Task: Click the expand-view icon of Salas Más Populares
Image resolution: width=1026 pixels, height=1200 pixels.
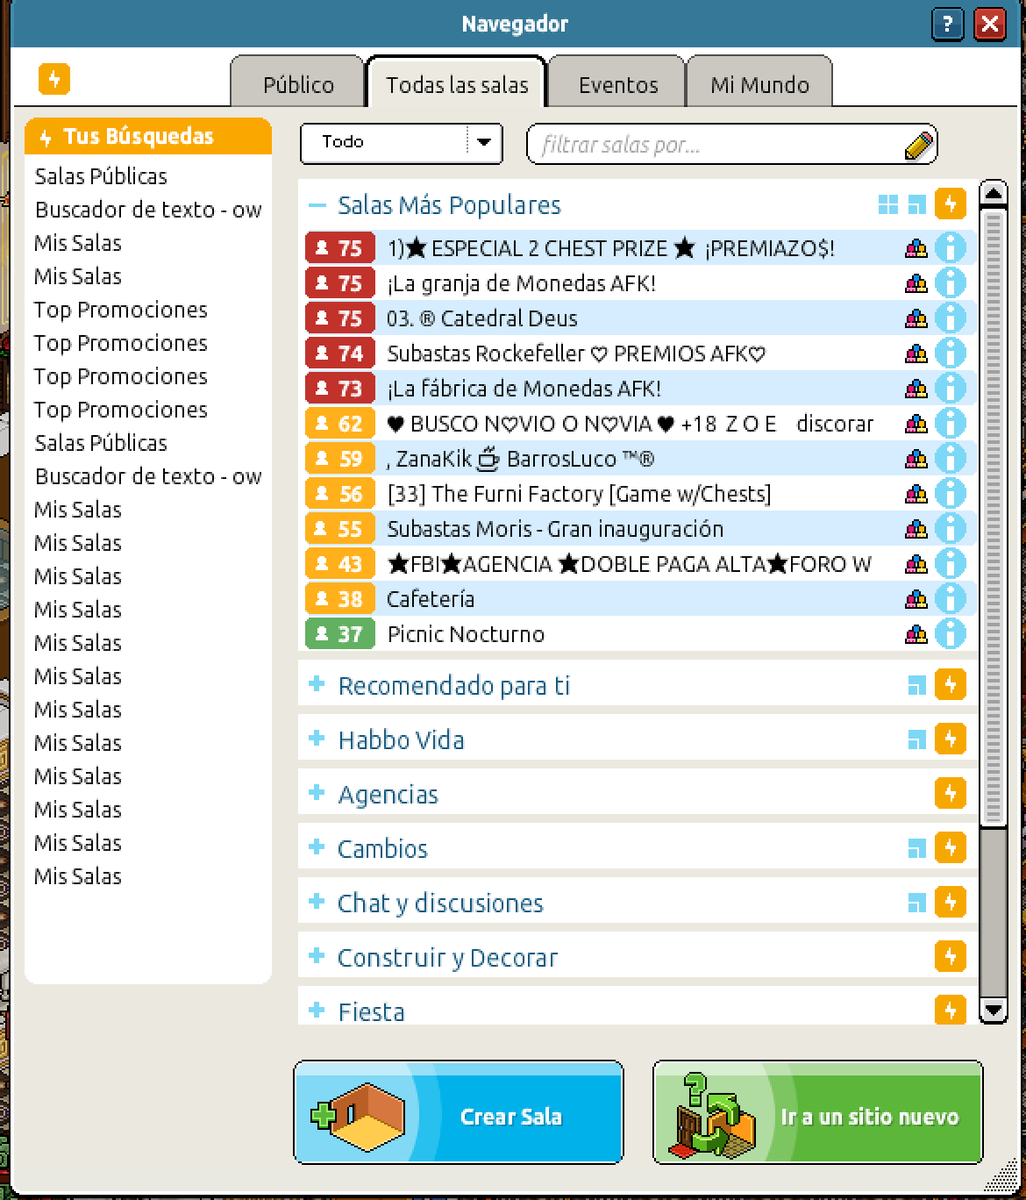Action: pos(917,205)
